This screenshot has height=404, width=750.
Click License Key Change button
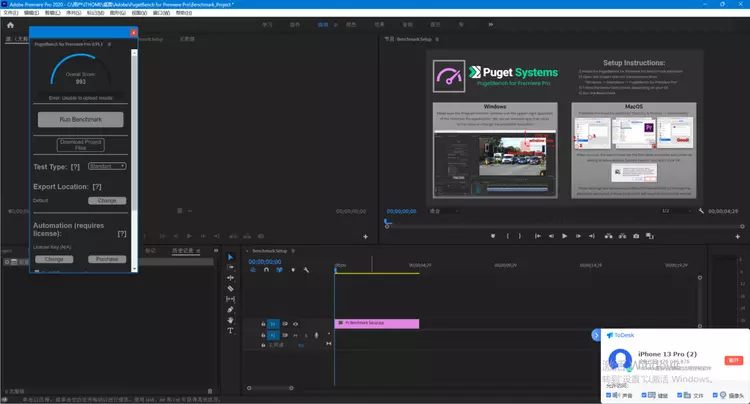(x=54, y=259)
